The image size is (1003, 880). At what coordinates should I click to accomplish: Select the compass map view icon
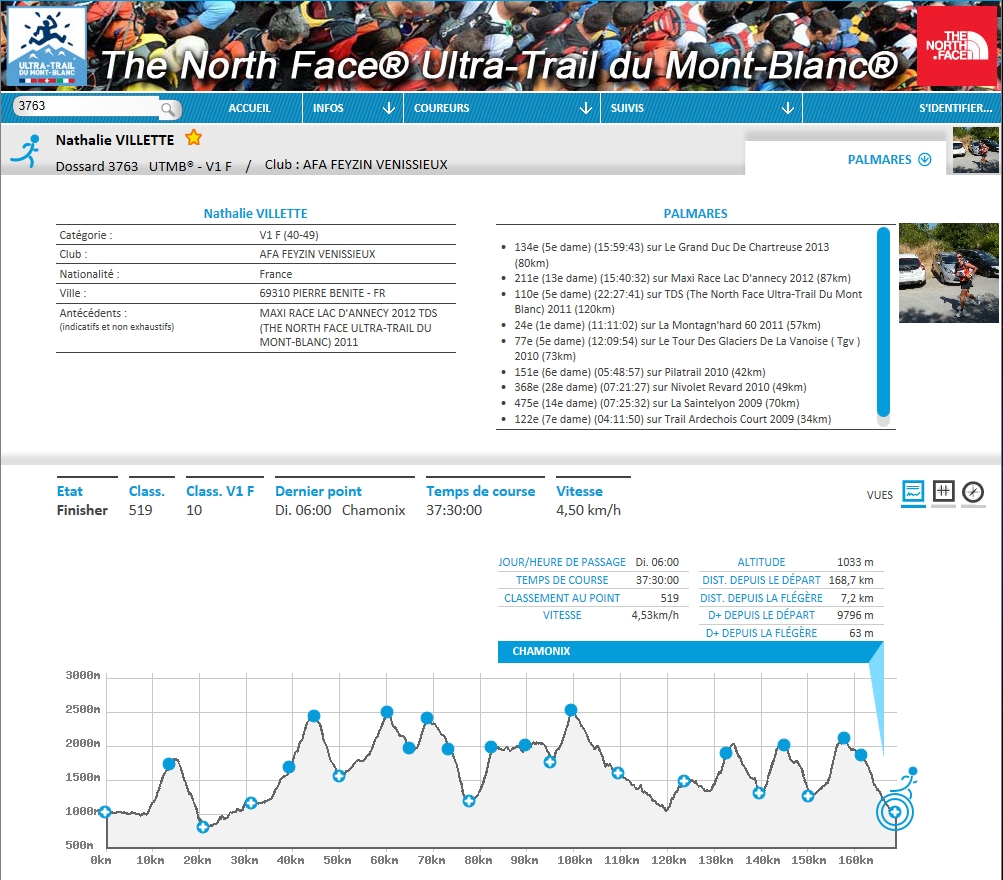click(973, 492)
